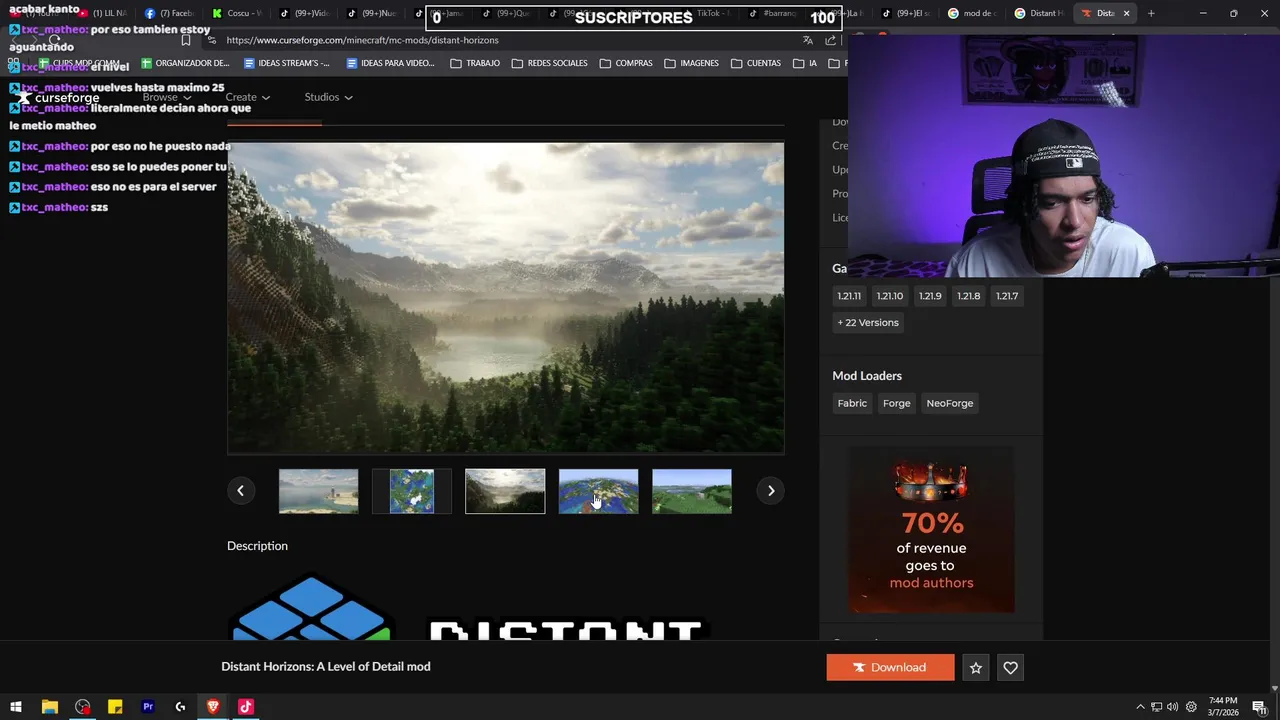Image resolution: width=1280 pixels, height=720 pixels.
Task: Select the green plains thumbnail
Action: pyautogui.click(x=692, y=491)
